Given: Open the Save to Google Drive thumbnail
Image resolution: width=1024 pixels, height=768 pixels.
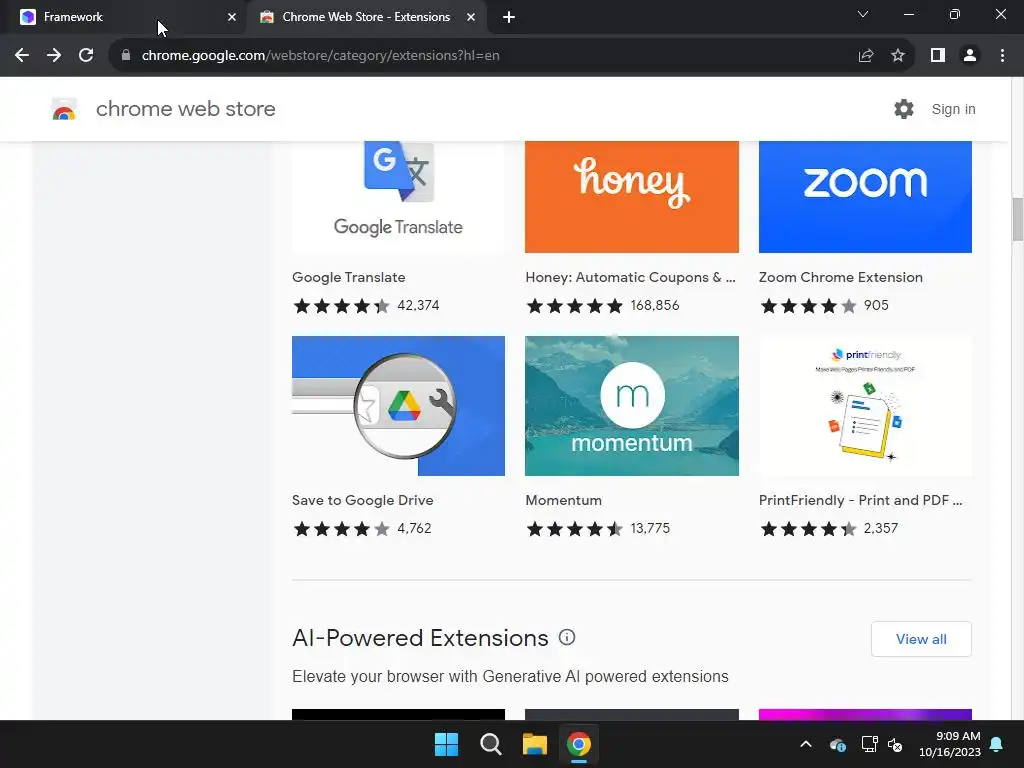Looking at the screenshot, I should [398, 406].
